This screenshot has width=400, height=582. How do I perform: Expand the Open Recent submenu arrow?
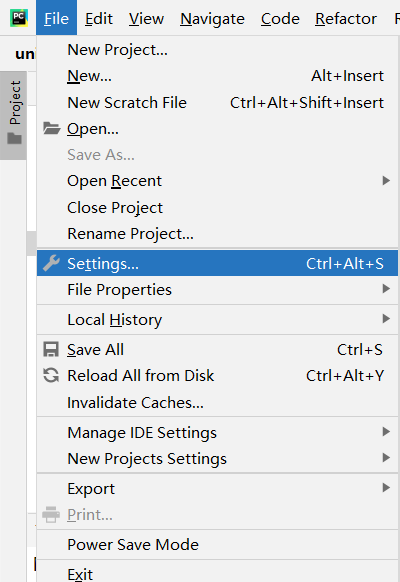pyautogui.click(x=386, y=181)
